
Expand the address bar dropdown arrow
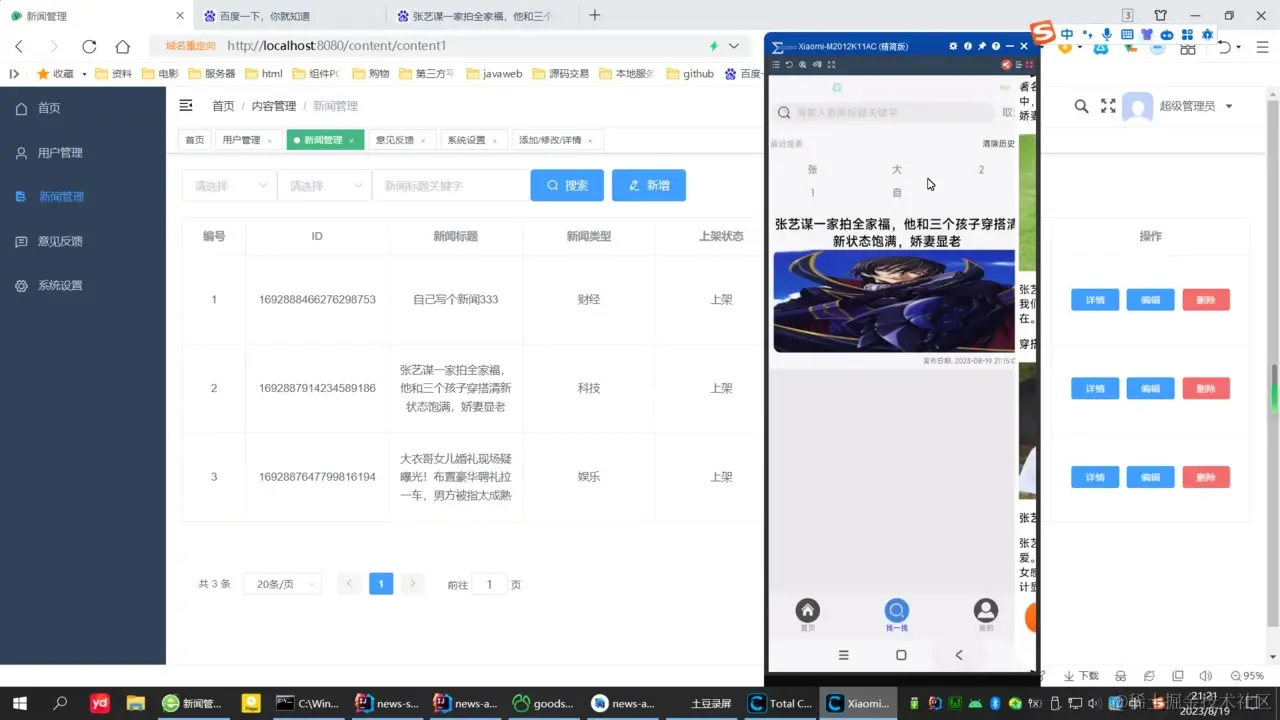[734, 46]
